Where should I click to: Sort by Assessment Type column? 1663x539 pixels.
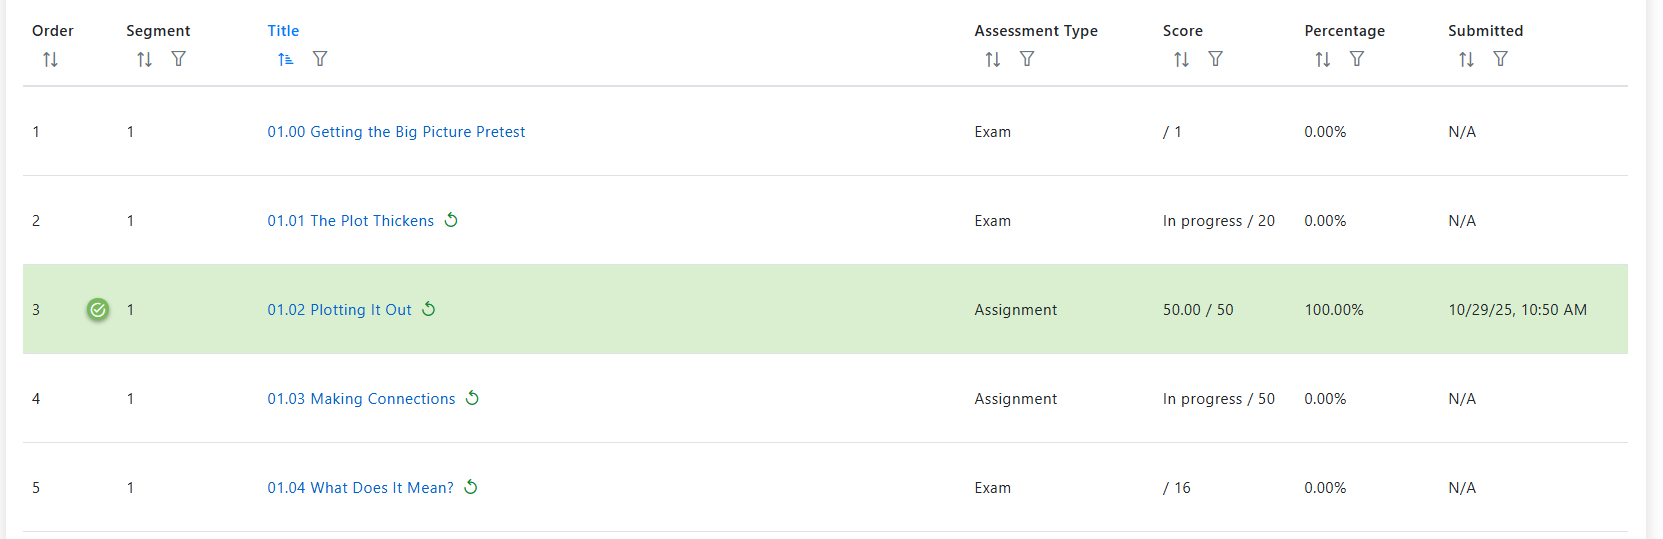click(x=992, y=60)
